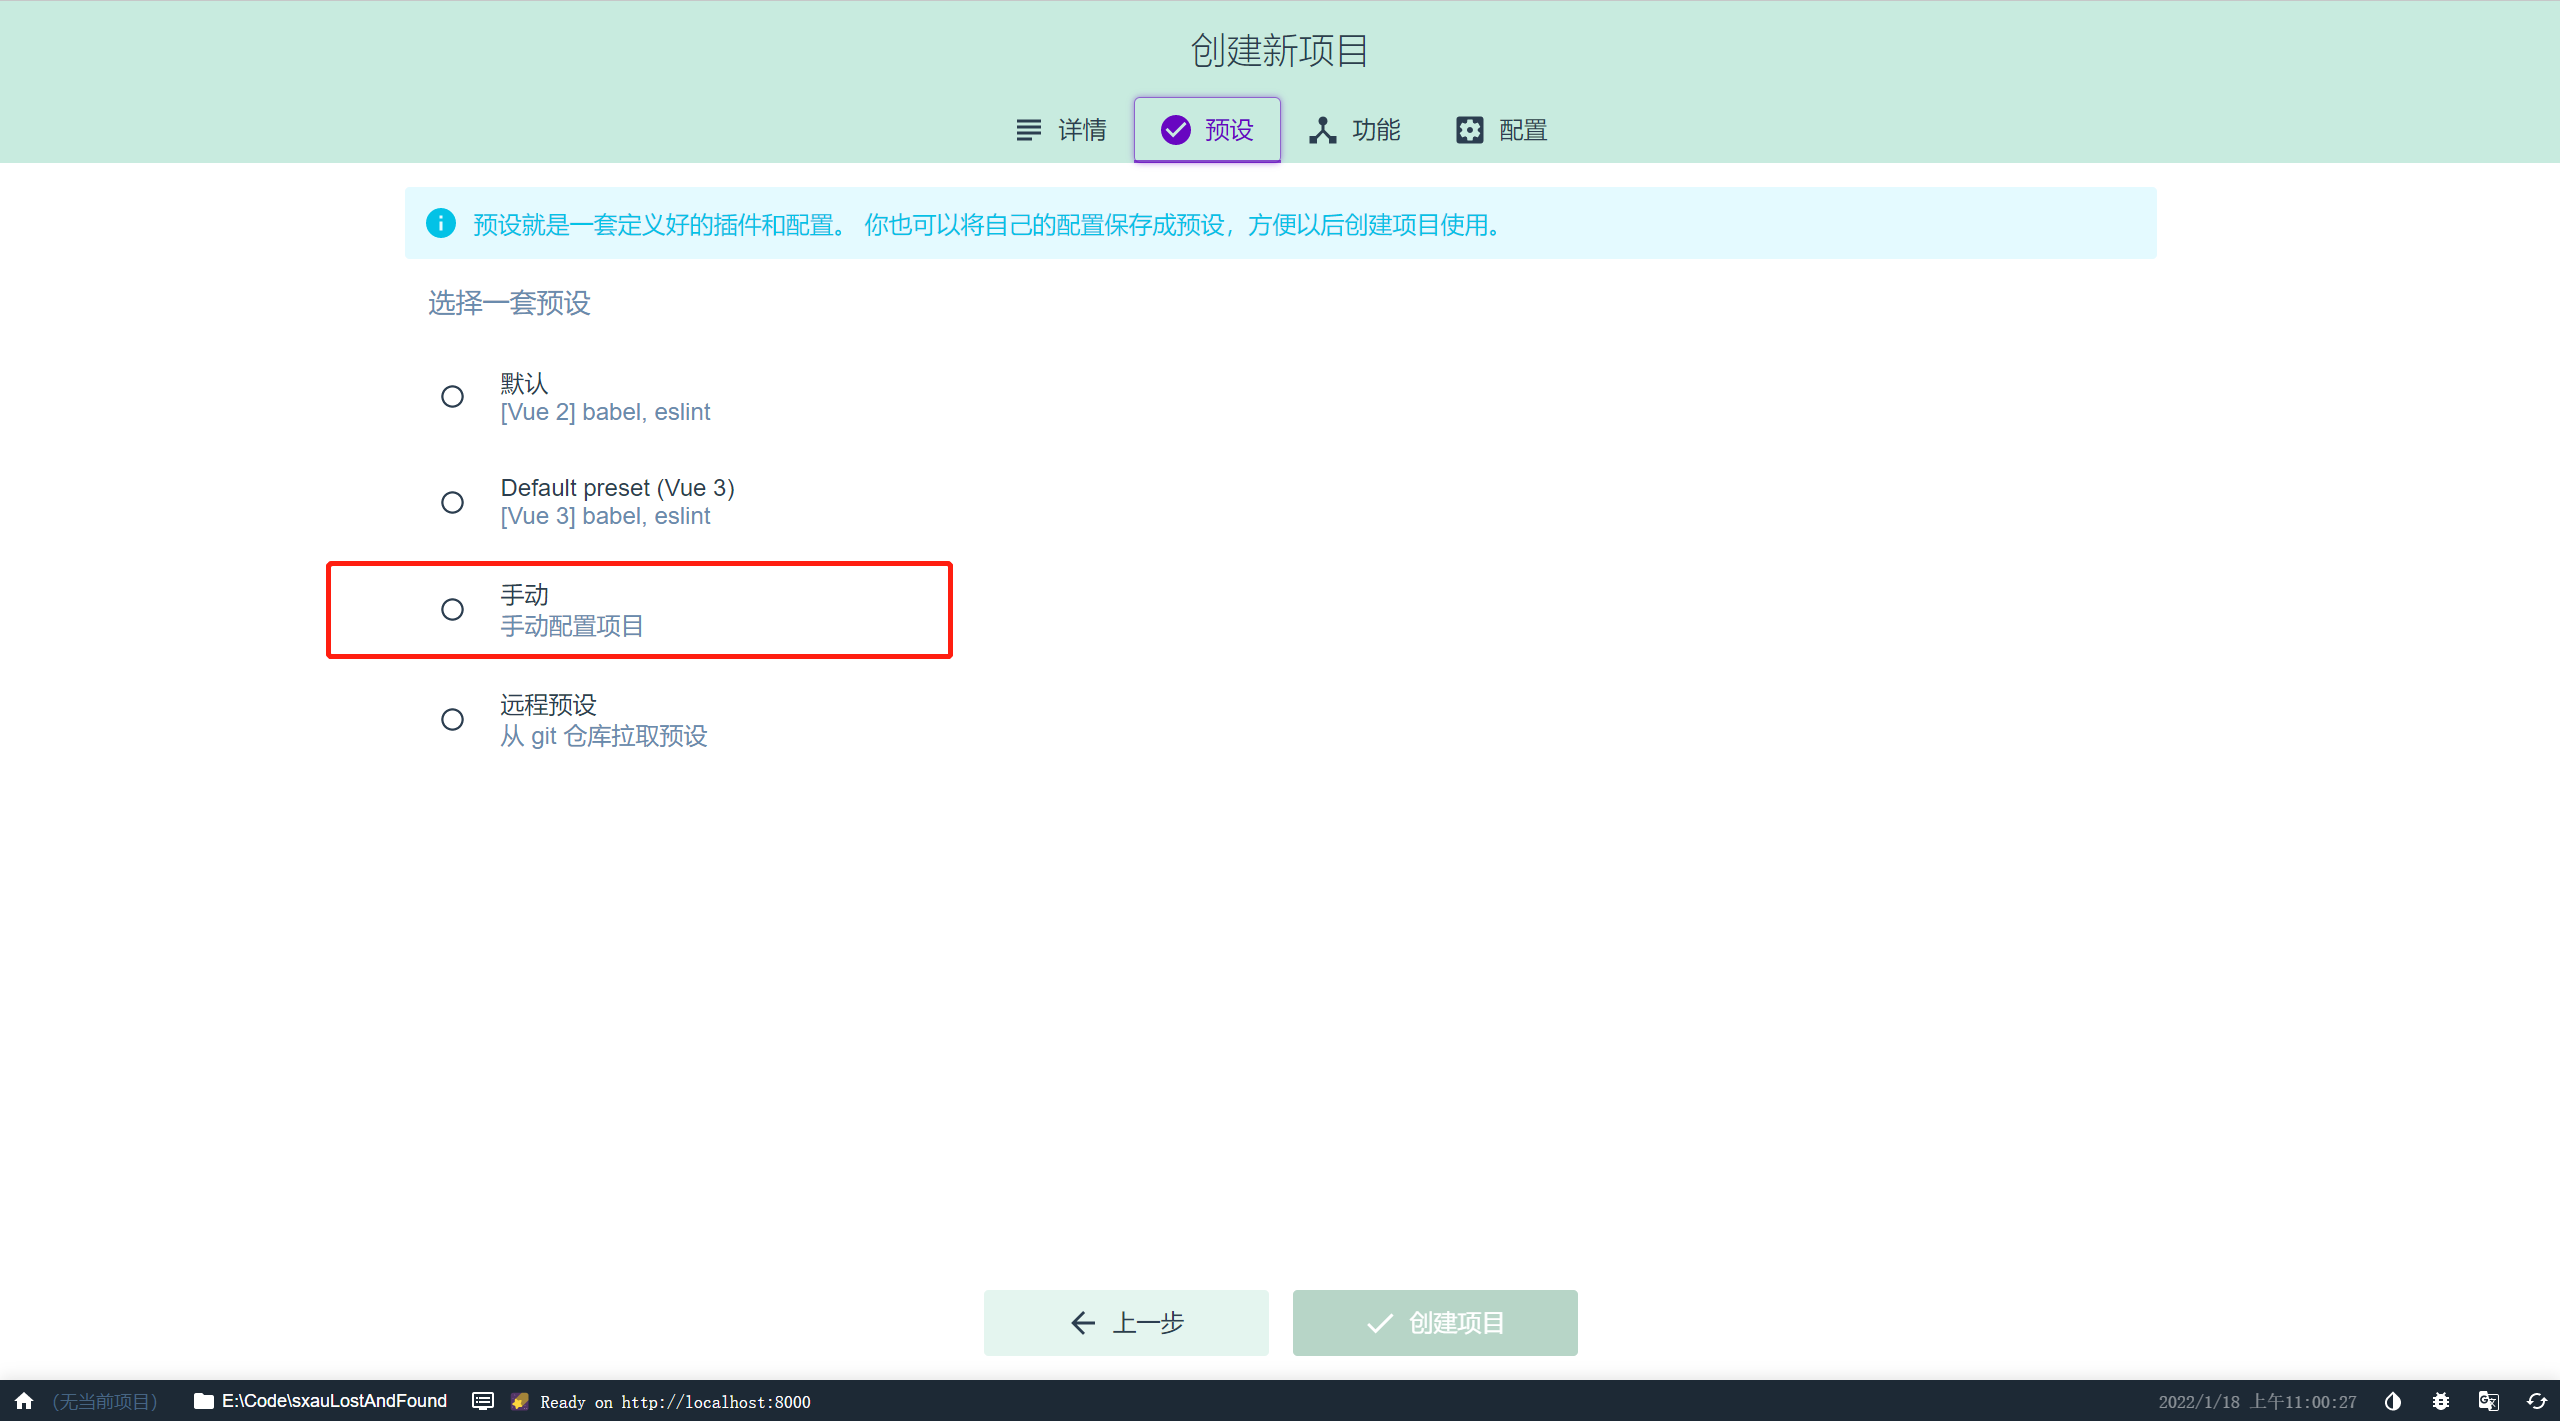Choose the 手动 manual preset radio
The image size is (2560, 1421).
pyautogui.click(x=452, y=609)
